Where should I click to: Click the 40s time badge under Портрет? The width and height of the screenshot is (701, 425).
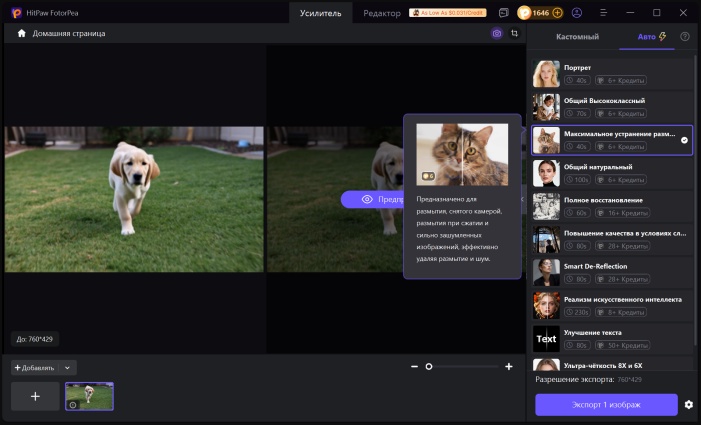[x=577, y=80]
